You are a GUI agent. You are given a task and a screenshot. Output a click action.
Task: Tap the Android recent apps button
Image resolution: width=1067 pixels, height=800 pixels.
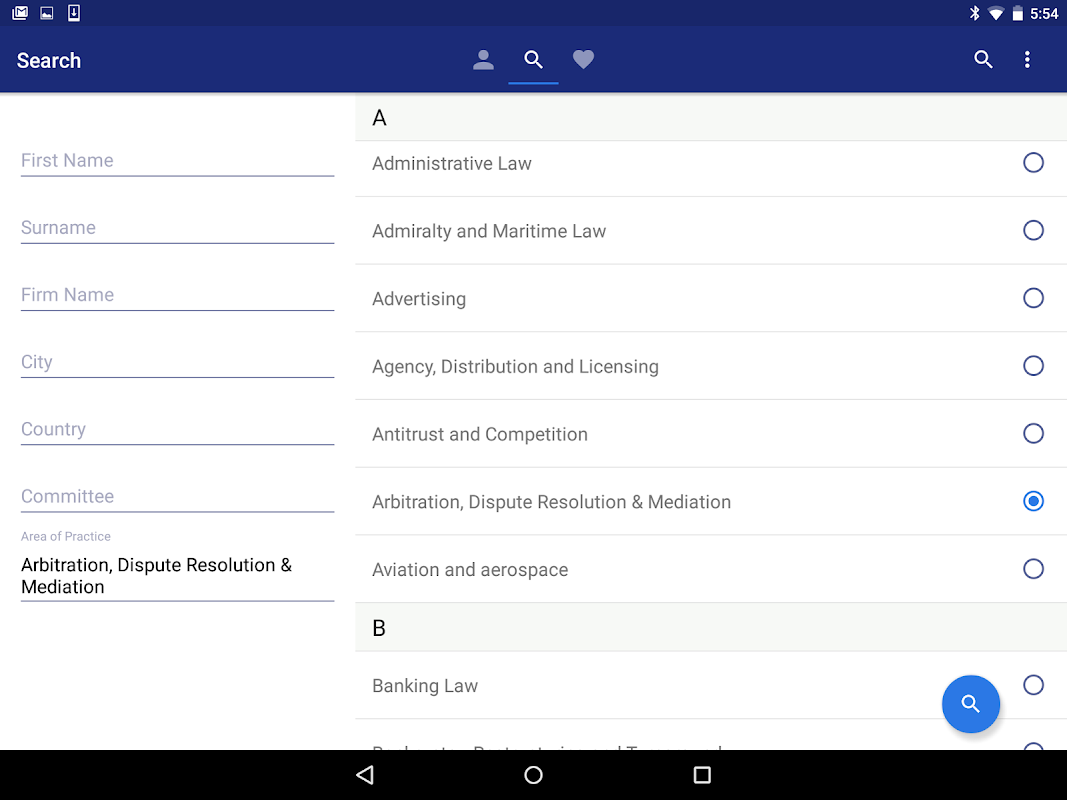[x=702, y=775]
